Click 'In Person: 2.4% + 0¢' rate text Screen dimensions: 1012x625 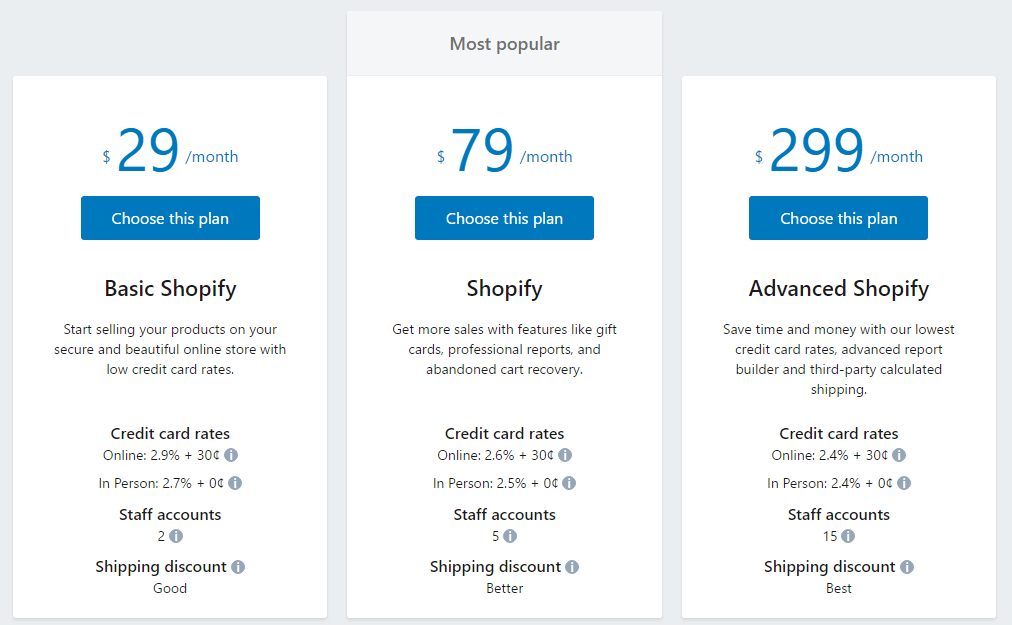click(x=829, y=483)
